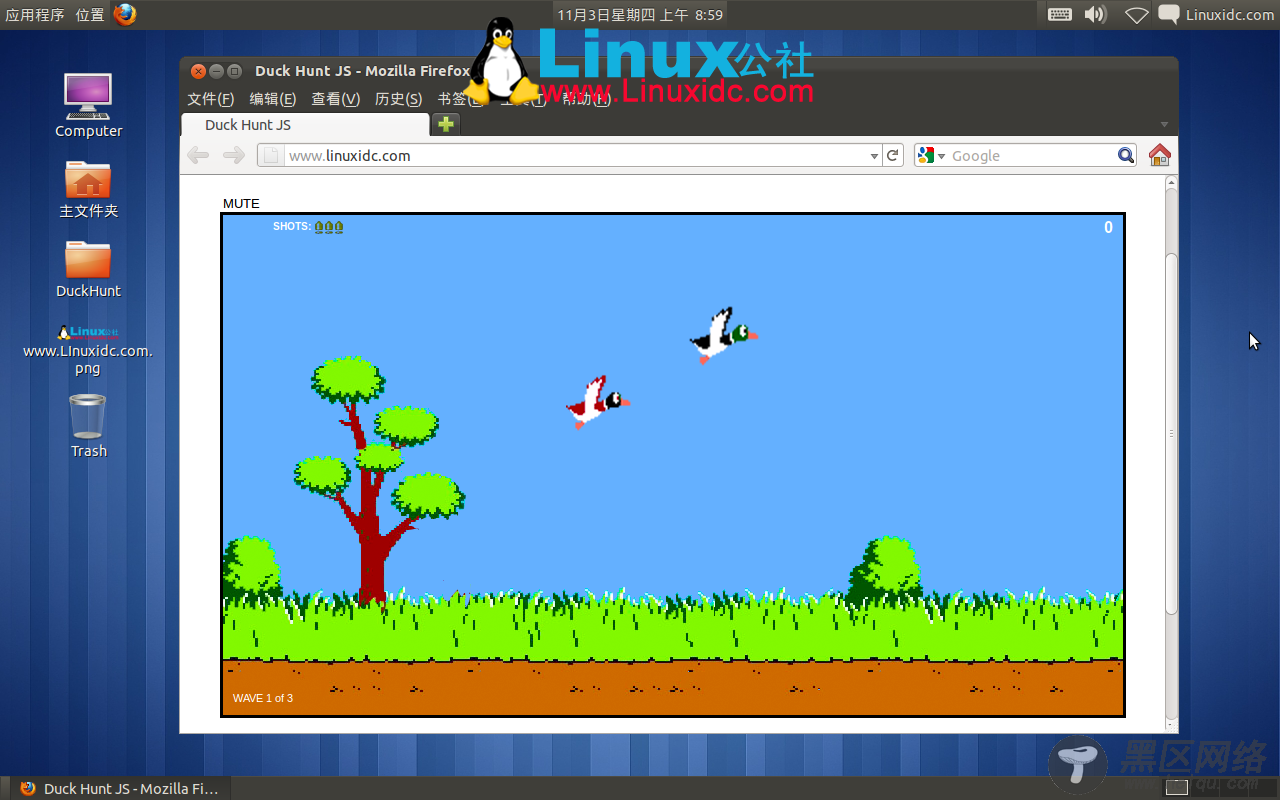This screenshot has height=800, width=1280.
Task: Open the 查看(V) menu
Action: [x=335, y=99]
